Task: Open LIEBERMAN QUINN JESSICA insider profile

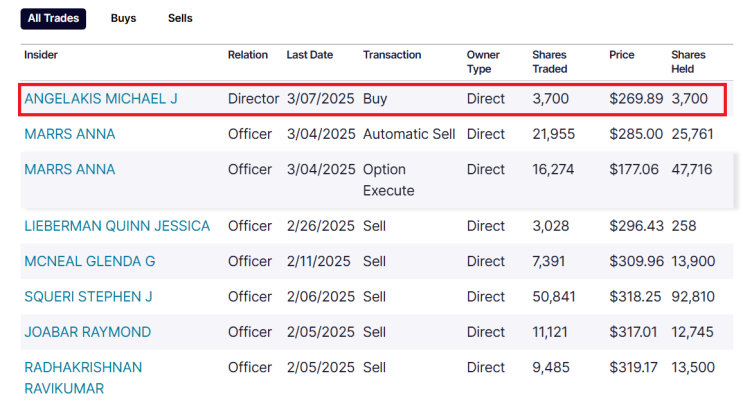Action: (117, 226)
